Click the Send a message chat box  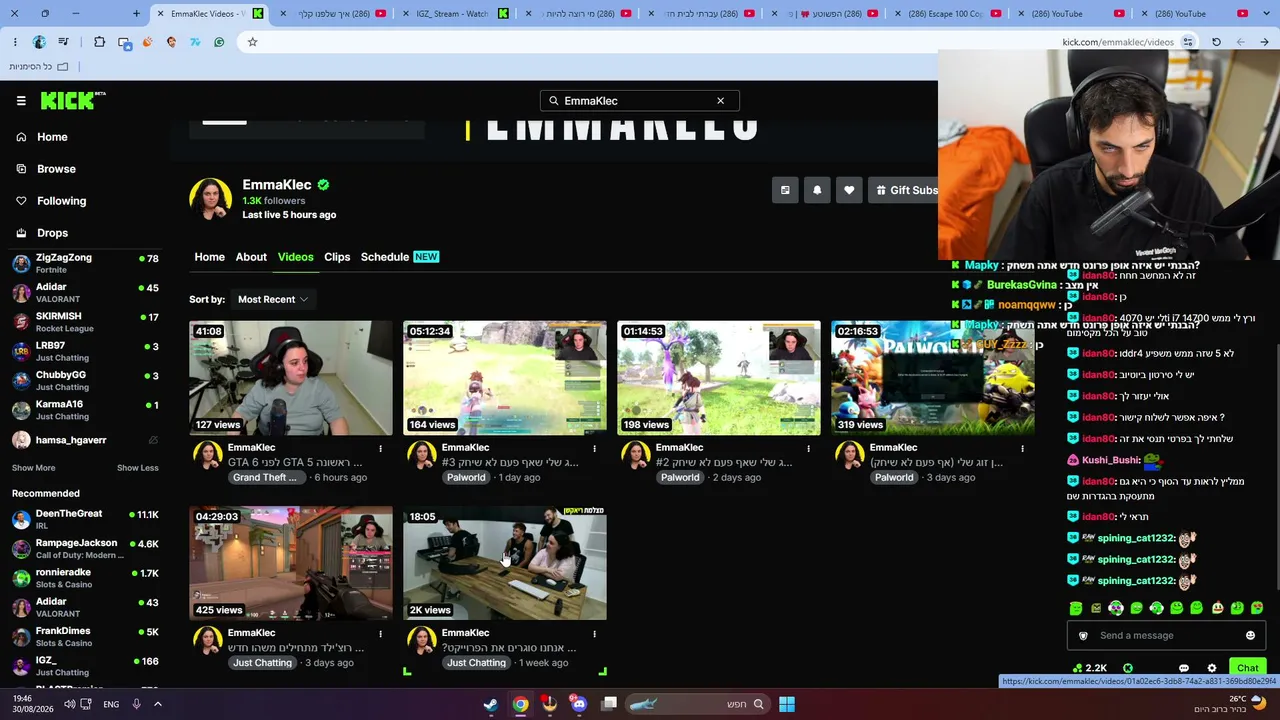[1166, 636]
